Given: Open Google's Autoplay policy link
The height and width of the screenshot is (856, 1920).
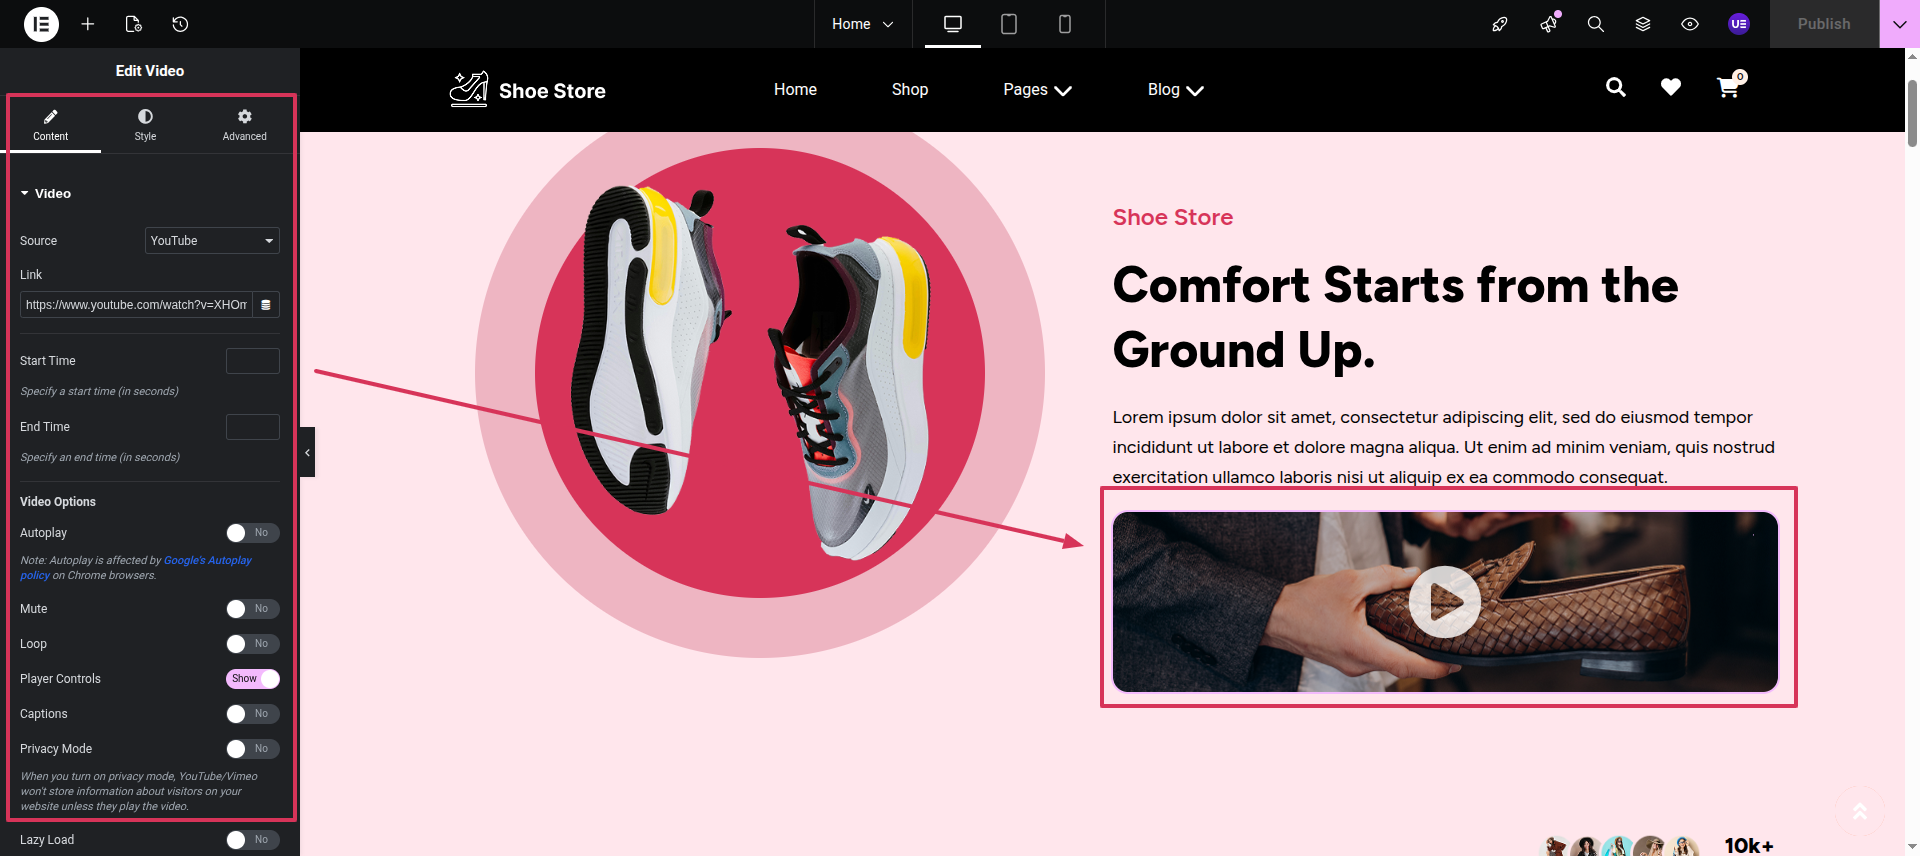Looking at the screenshot, I should tap(207, 561).
